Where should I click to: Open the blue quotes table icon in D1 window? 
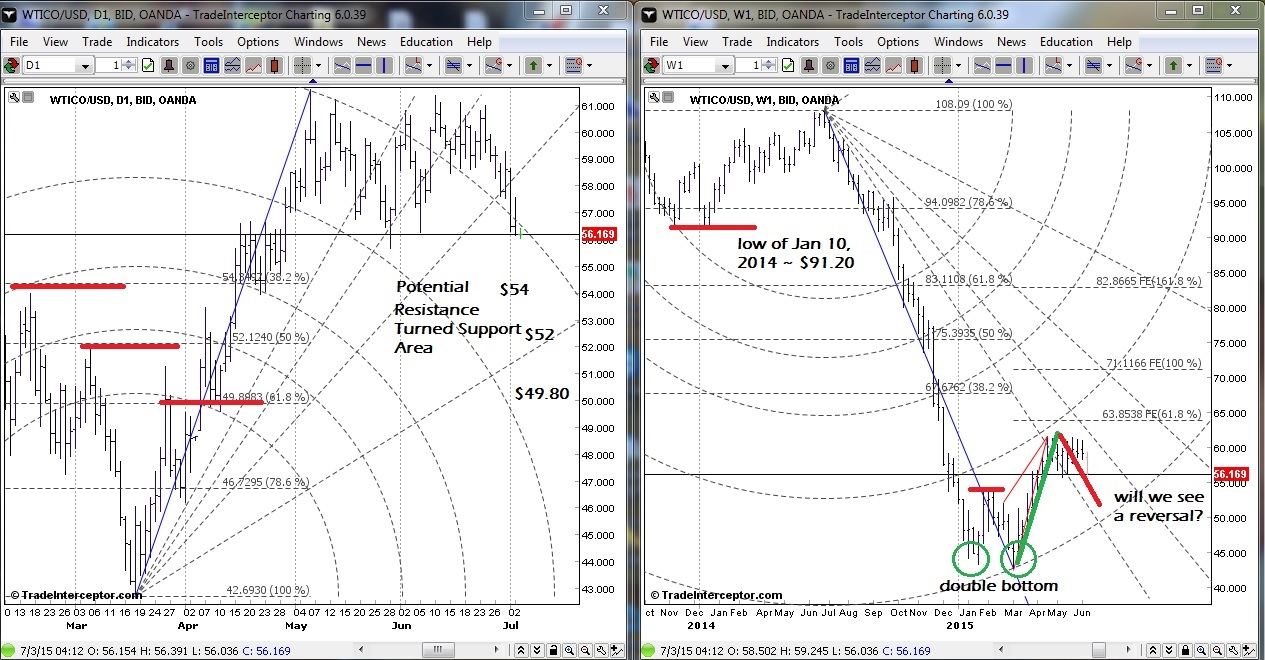click(x=211, y=65)
